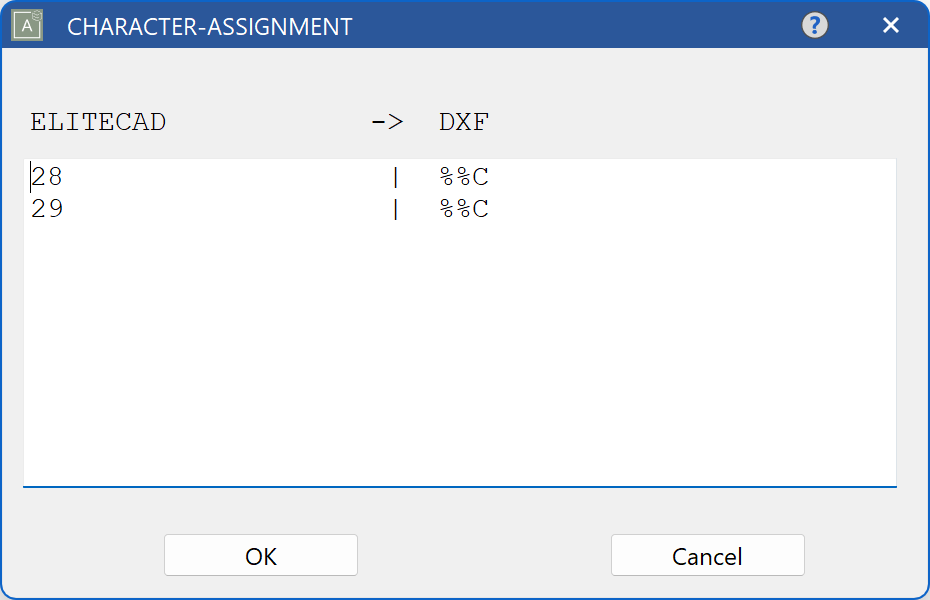Dismiss the dialog using Cancel
This screenshot has width=930, height=600.
707,555
